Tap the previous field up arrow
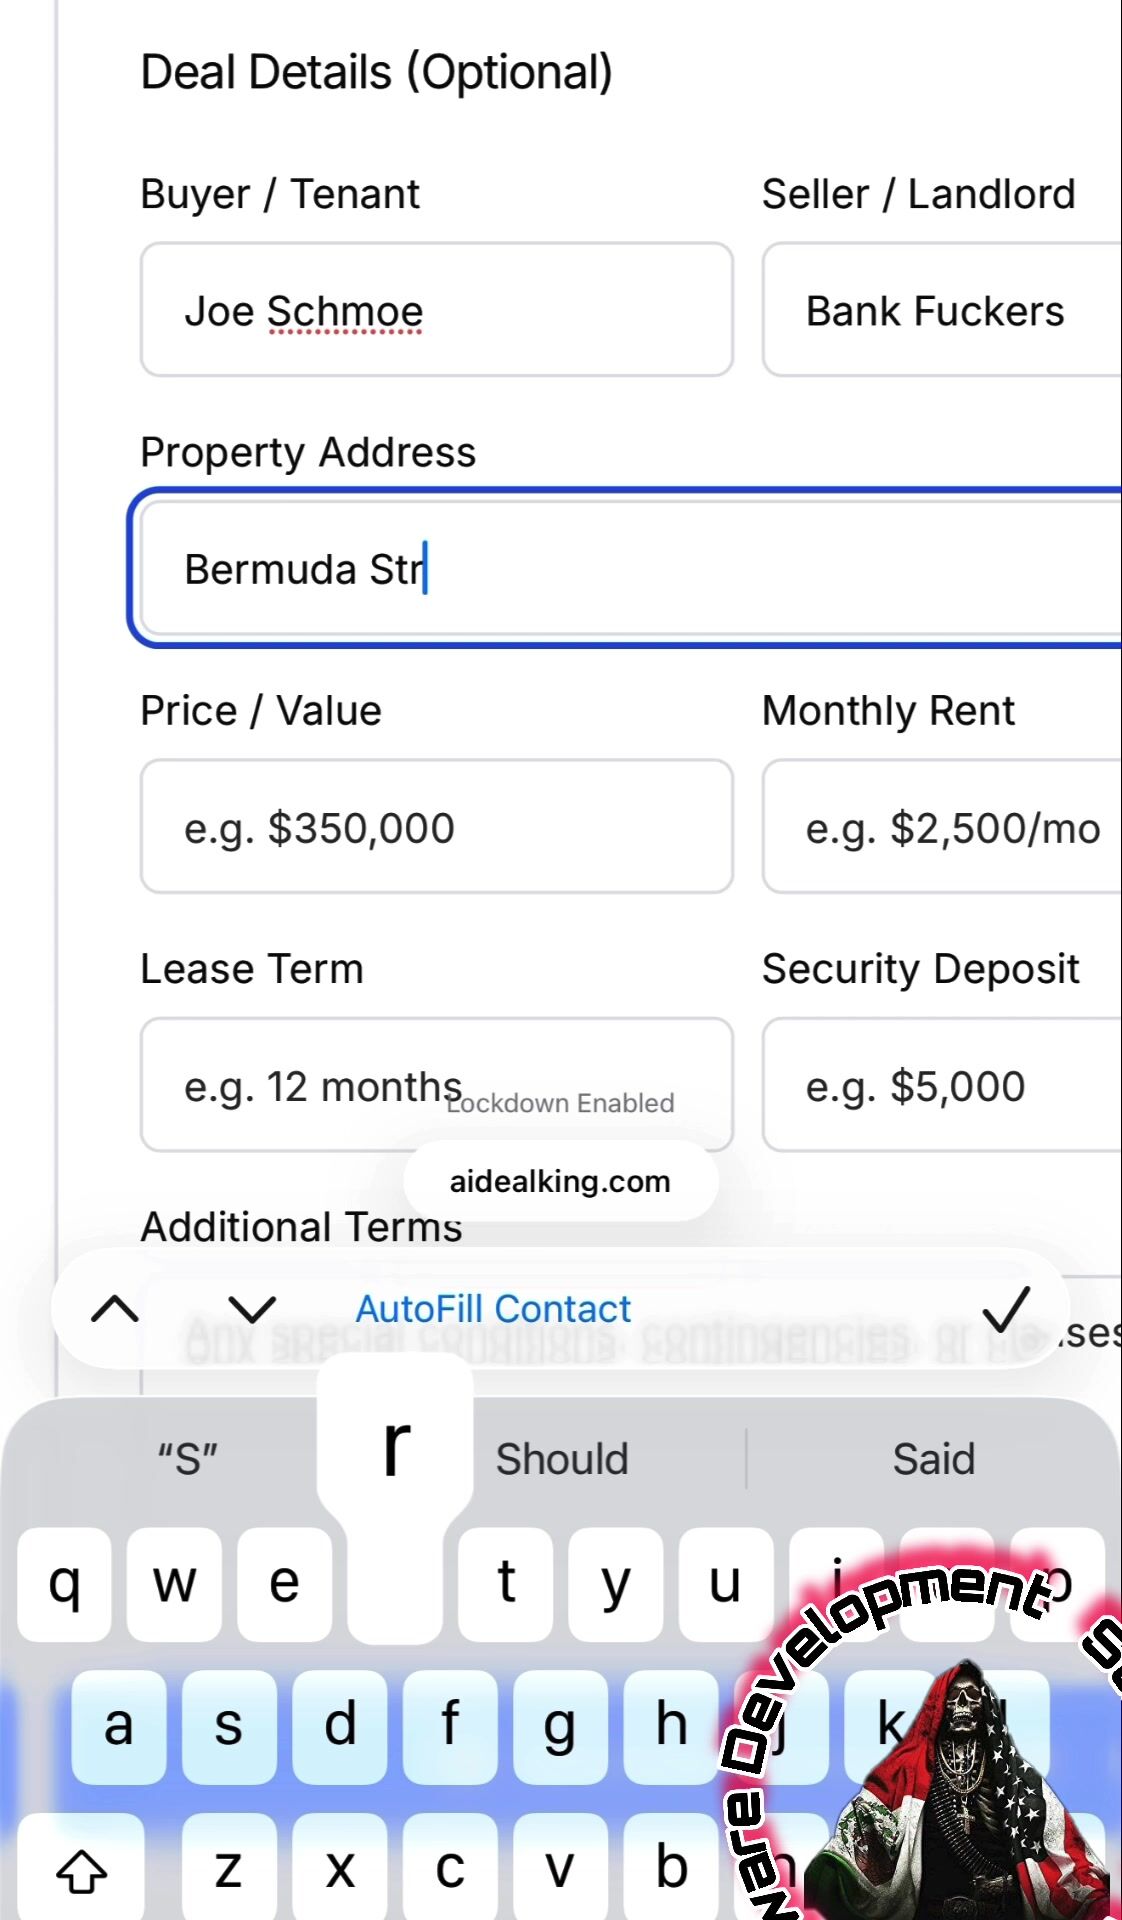 point(115,1309)
